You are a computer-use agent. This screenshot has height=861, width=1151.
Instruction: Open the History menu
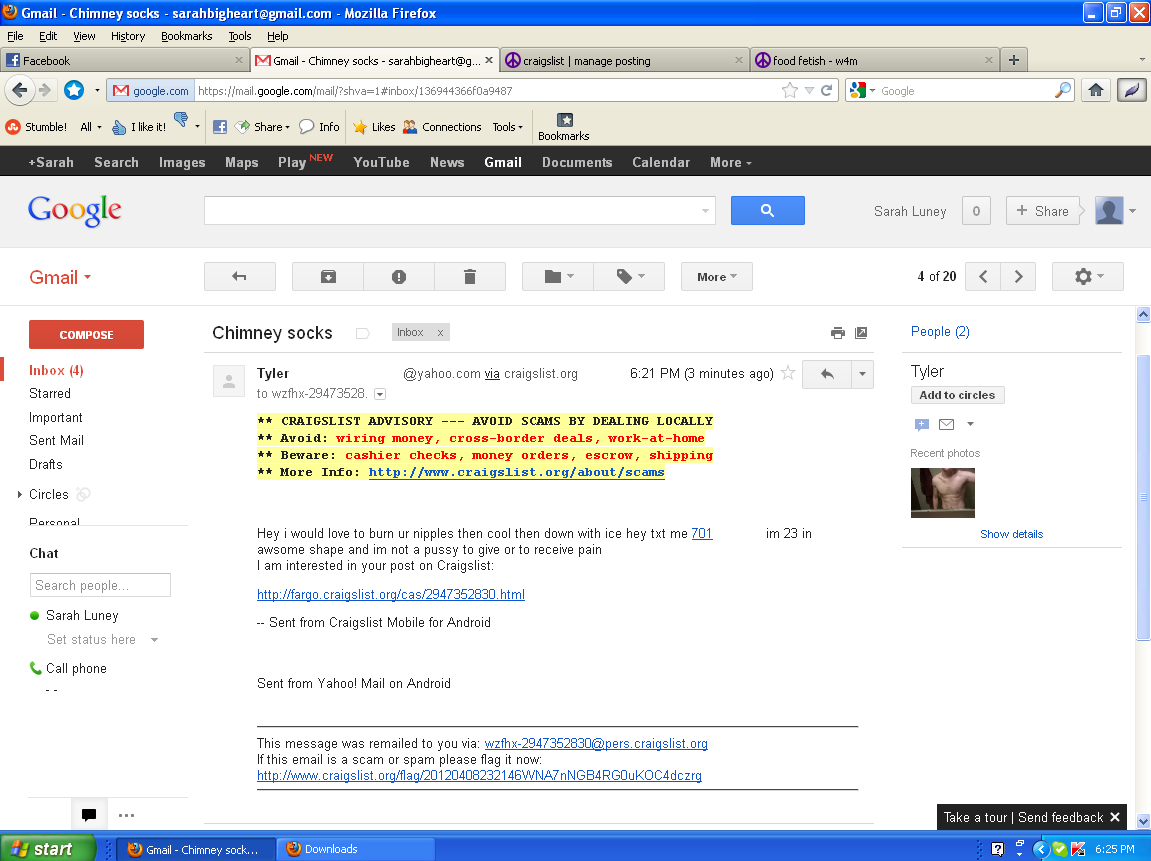128,36
